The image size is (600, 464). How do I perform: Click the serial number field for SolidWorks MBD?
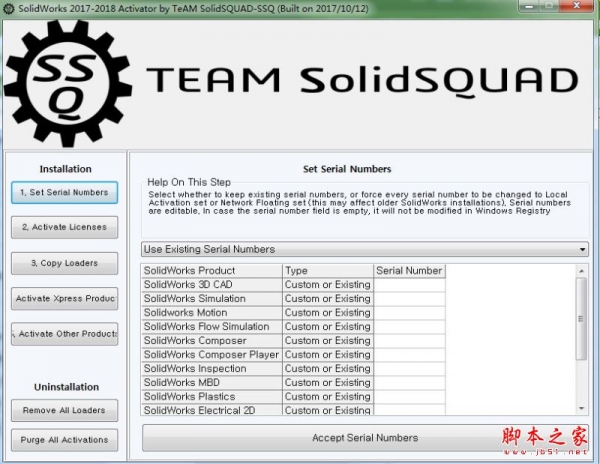click(x=409, y=383)
